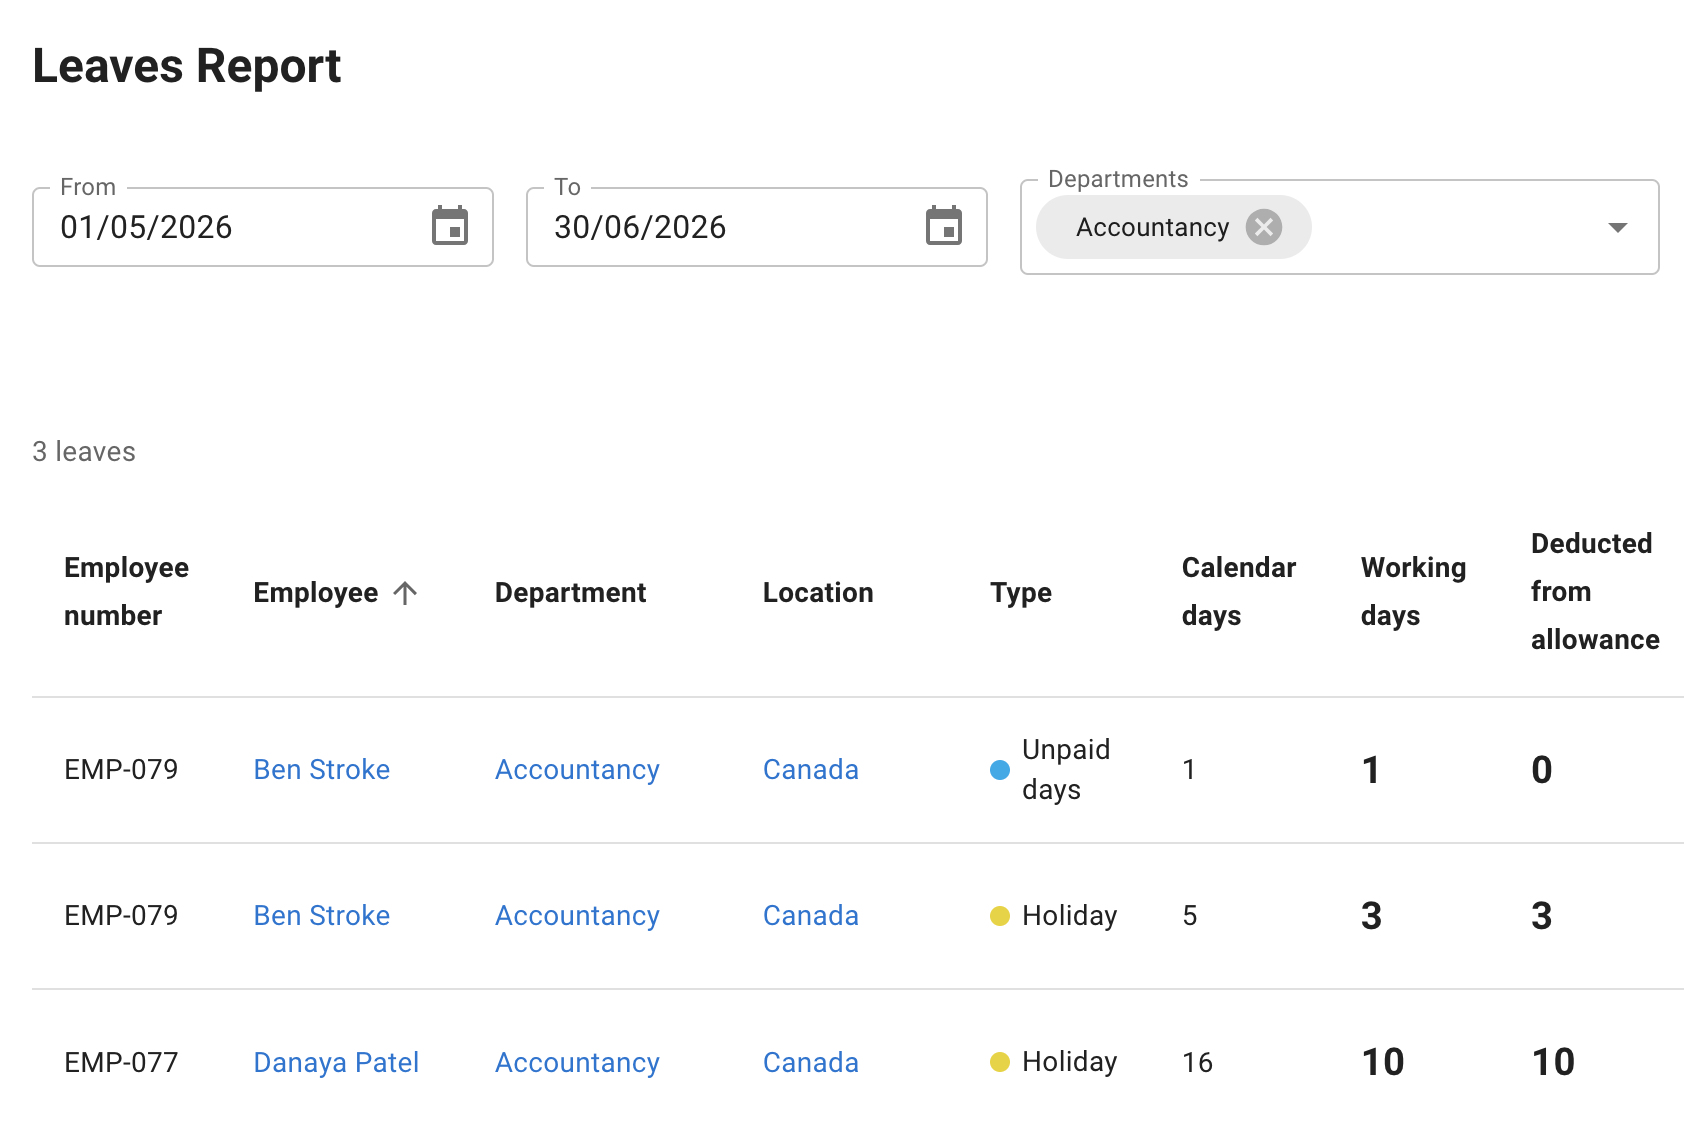Select Holiday text in Danaya Patel row

1070,1062
